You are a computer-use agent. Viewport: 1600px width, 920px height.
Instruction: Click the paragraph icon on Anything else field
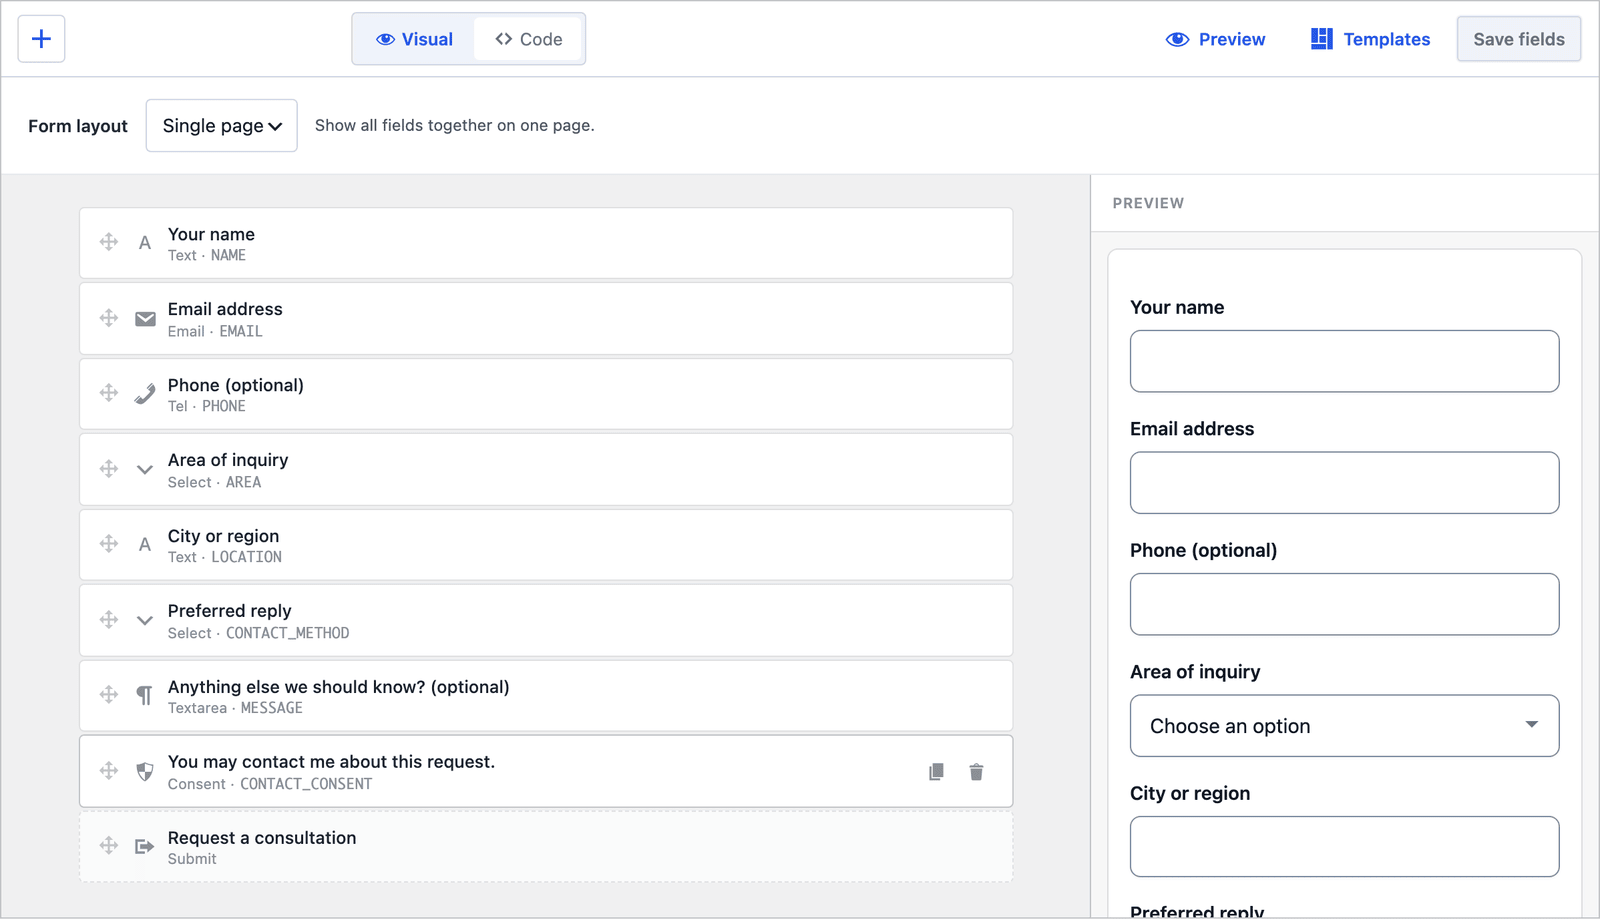click(145, 696)
